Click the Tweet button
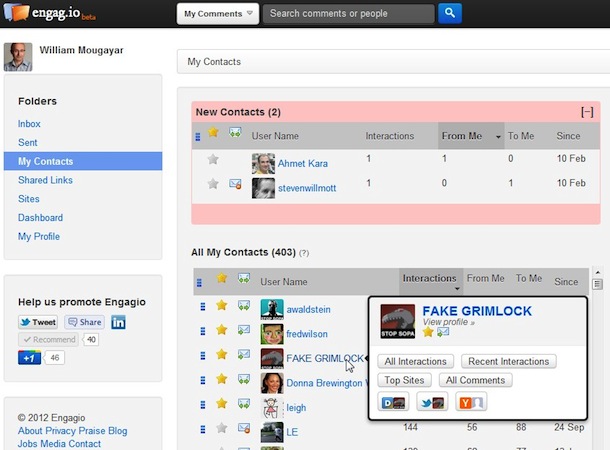The image size is (610, 450). tap(38, 322)
